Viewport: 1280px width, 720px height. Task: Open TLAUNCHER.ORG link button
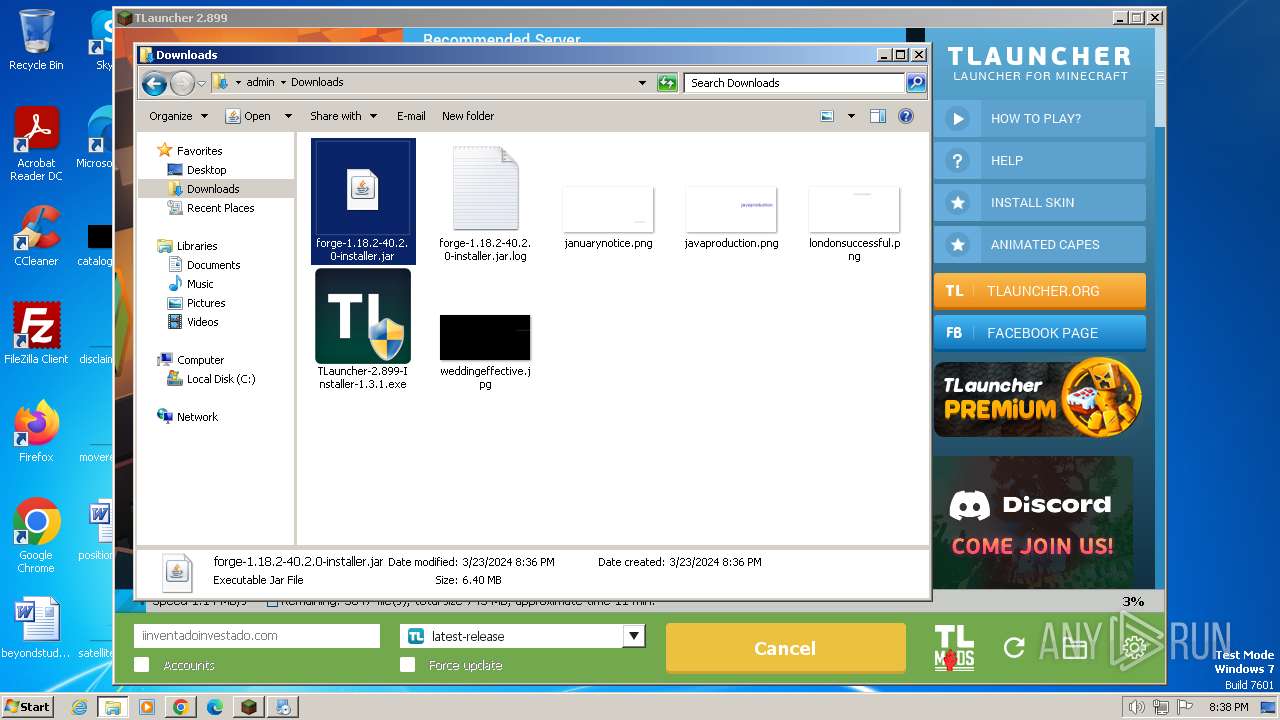tap(1040, 291)
